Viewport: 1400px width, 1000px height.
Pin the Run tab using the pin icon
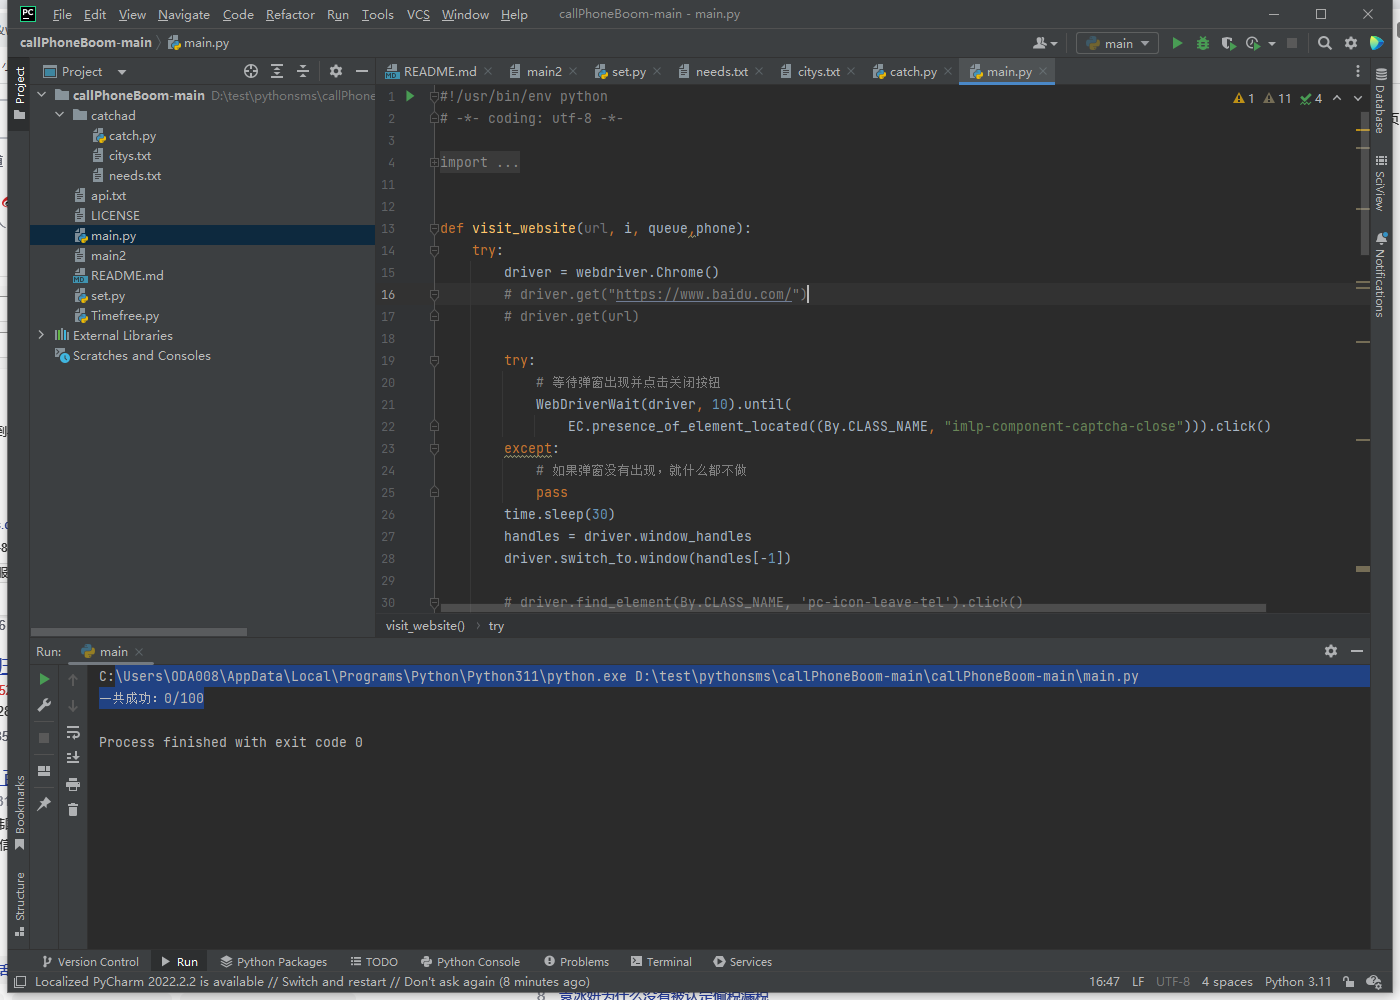coord(44,801)
